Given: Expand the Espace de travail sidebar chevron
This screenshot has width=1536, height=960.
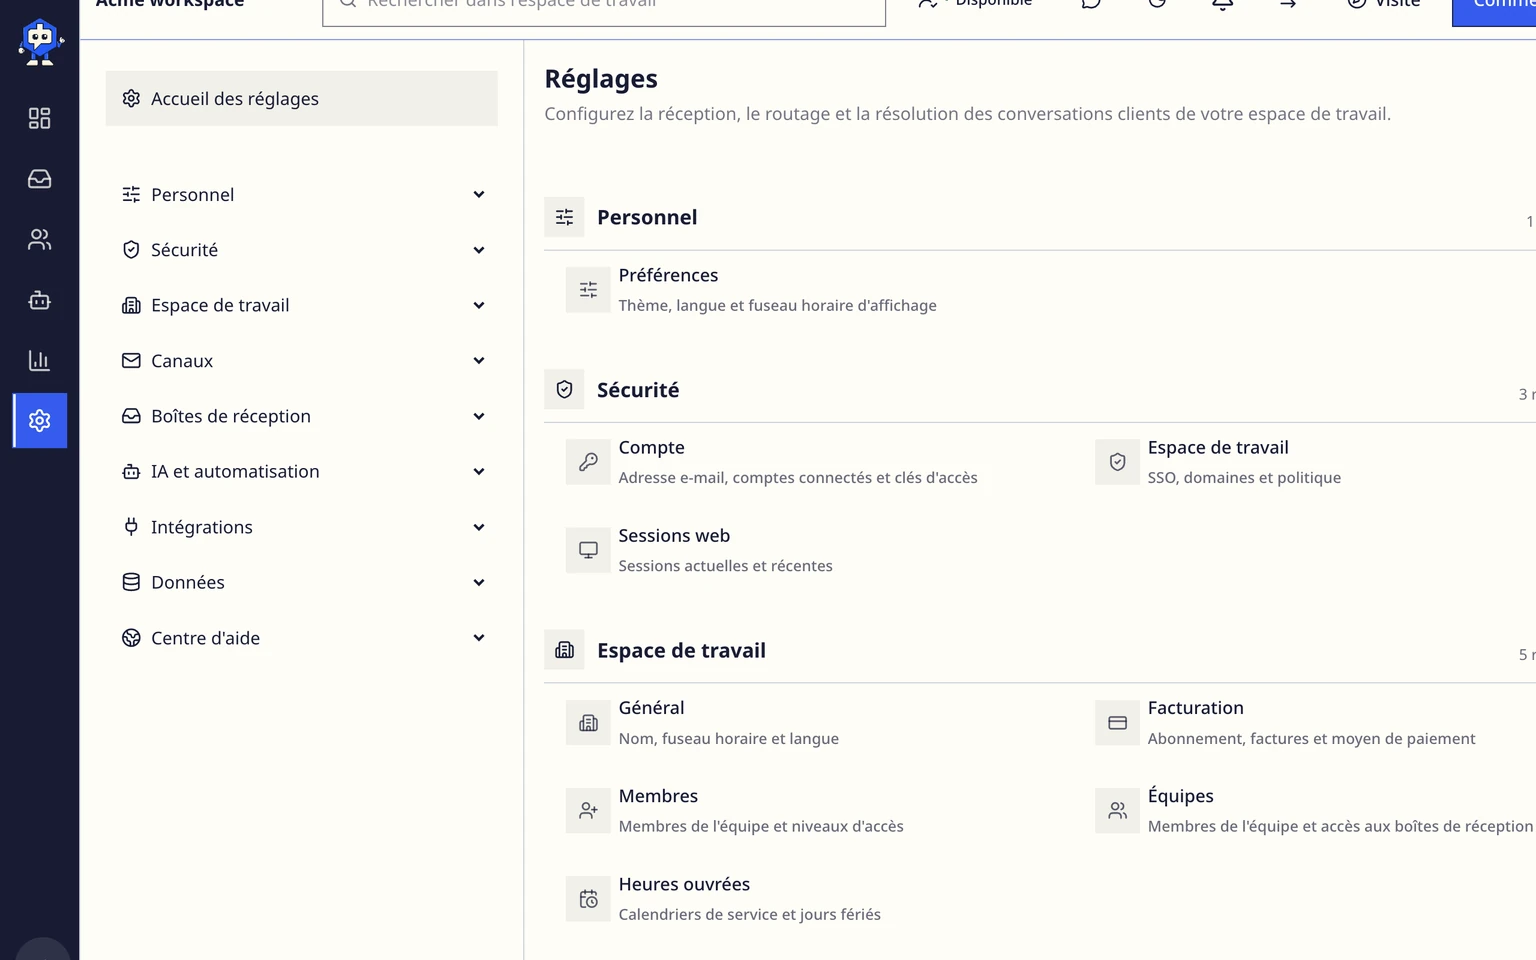Looking at the screenshot, I should 479,306.
